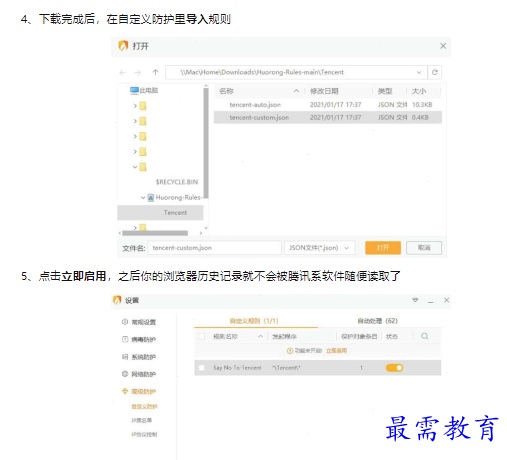
Task: Minimize the 设置 window
Action: coord(431,301)
